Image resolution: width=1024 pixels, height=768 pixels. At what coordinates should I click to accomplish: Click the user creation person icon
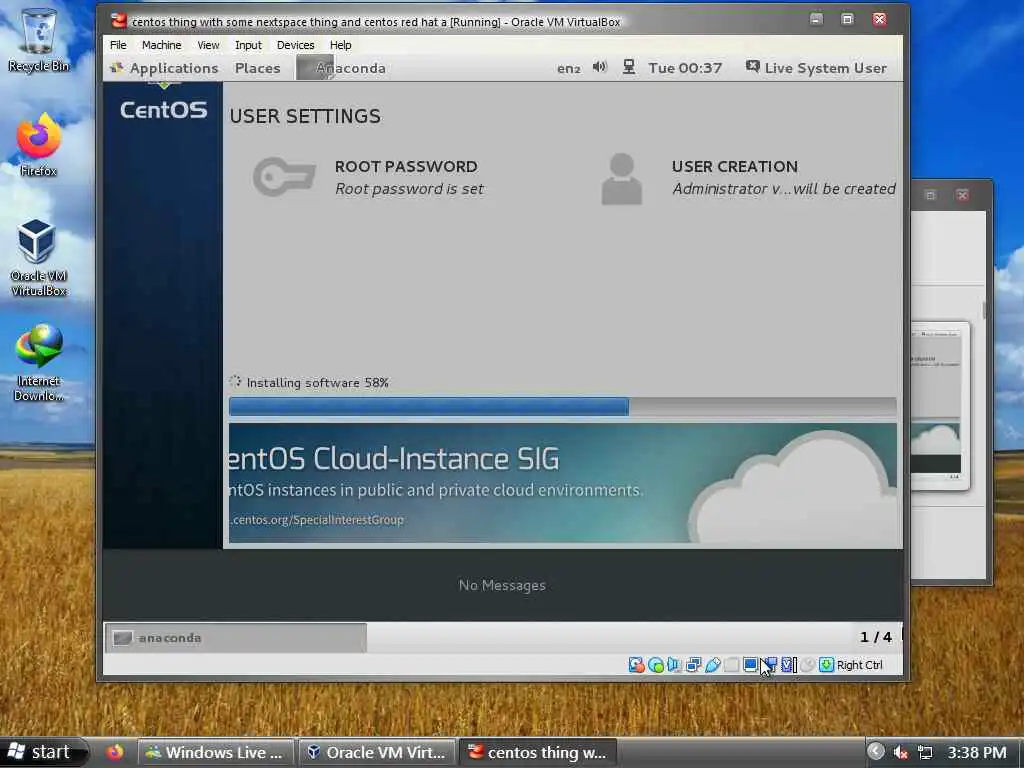(x=621, y=179)
